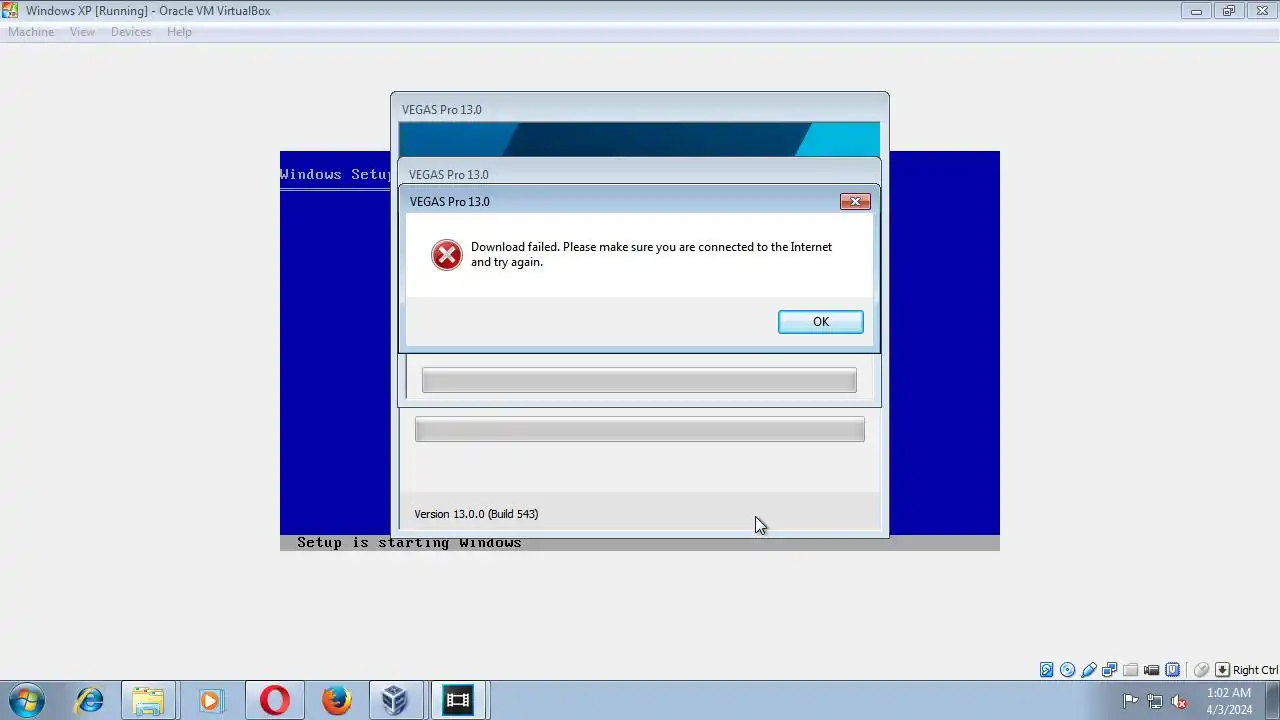
Task: Click Setup is starting Windows status text
Action: 409,542
